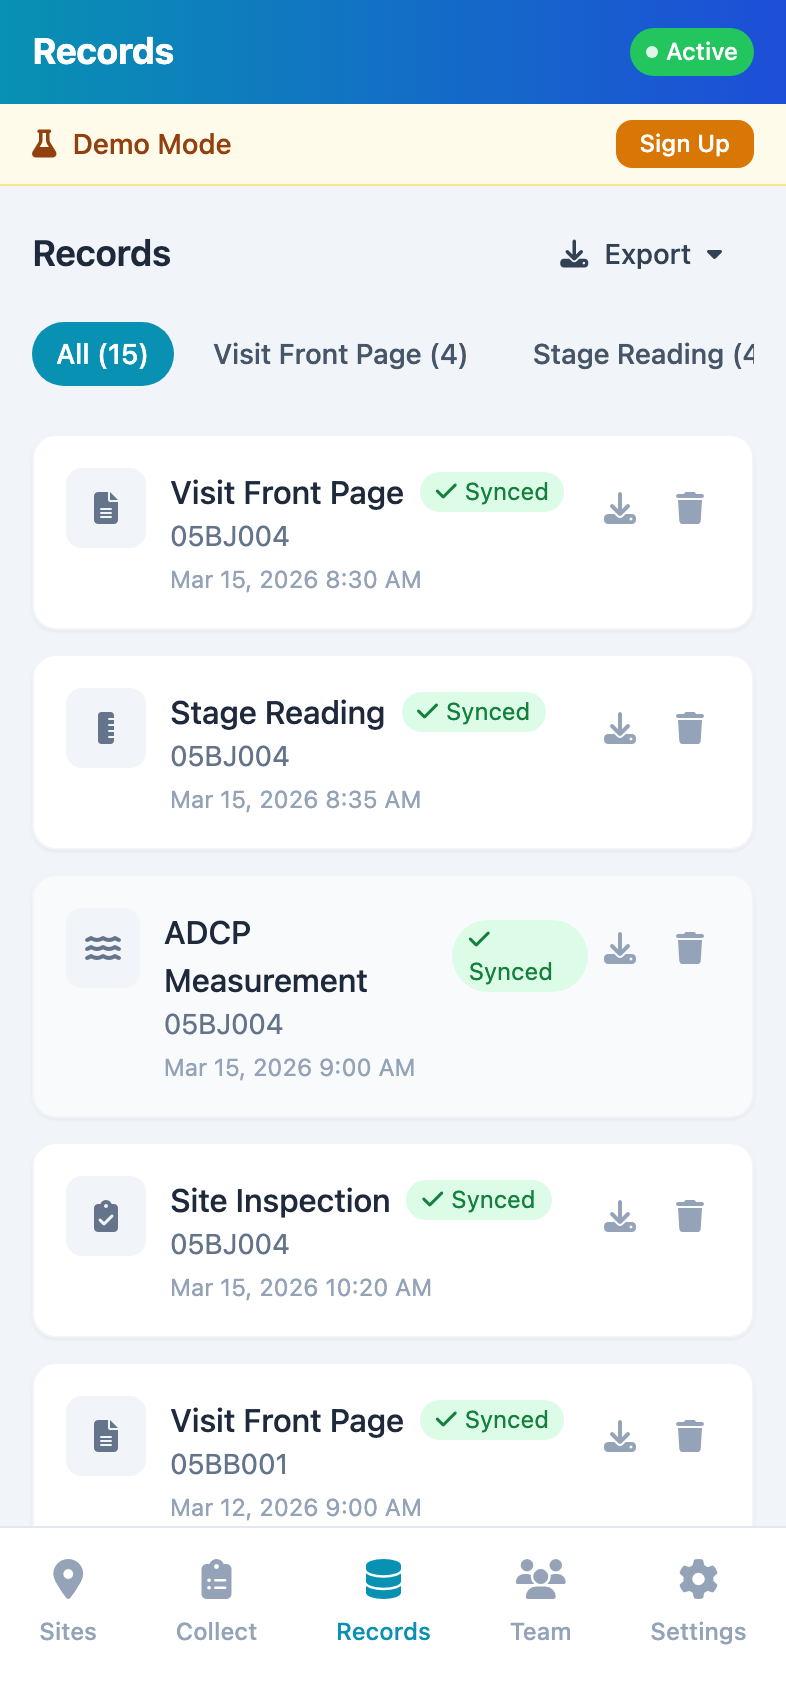
Task: Download the ADCP Measurement record
Action: (x=620, y=949)
